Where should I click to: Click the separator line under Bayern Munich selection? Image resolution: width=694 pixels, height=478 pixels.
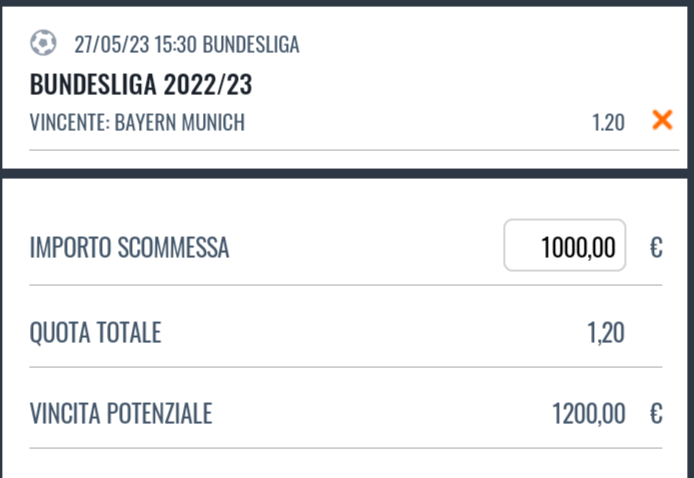pos(354,150)
